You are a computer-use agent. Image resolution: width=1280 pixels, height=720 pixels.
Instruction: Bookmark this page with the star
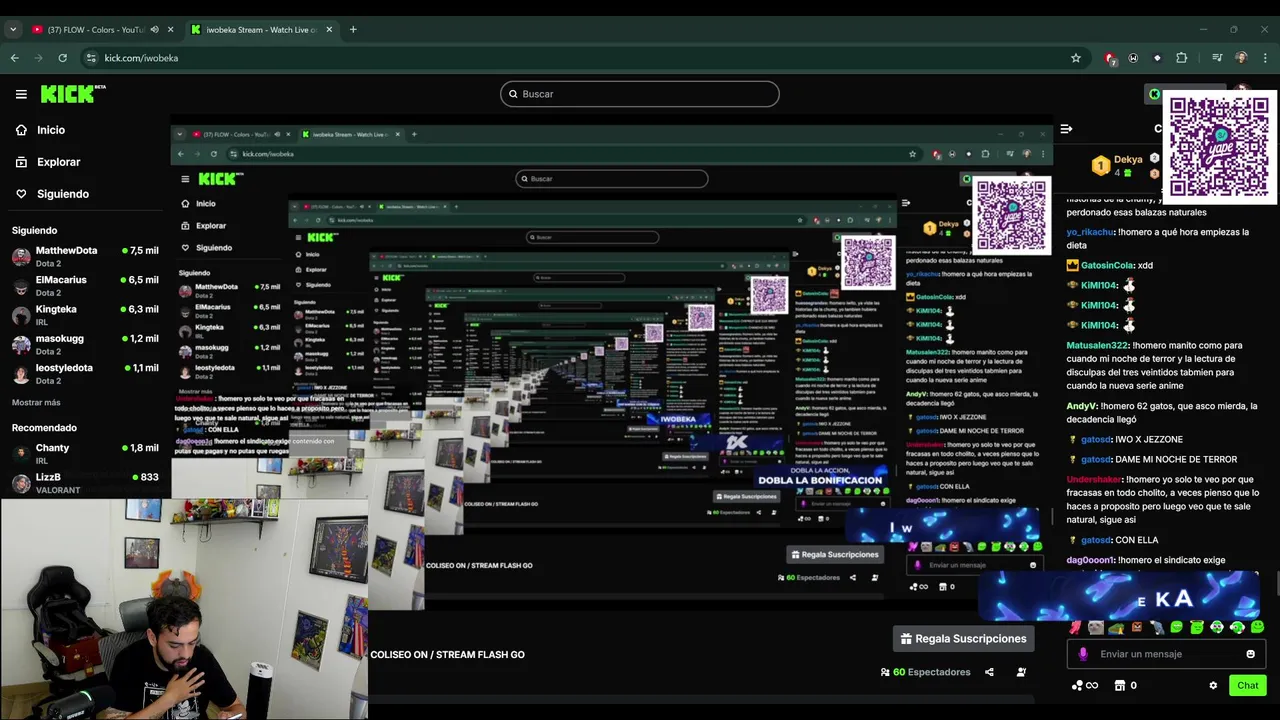point(1076,58)
